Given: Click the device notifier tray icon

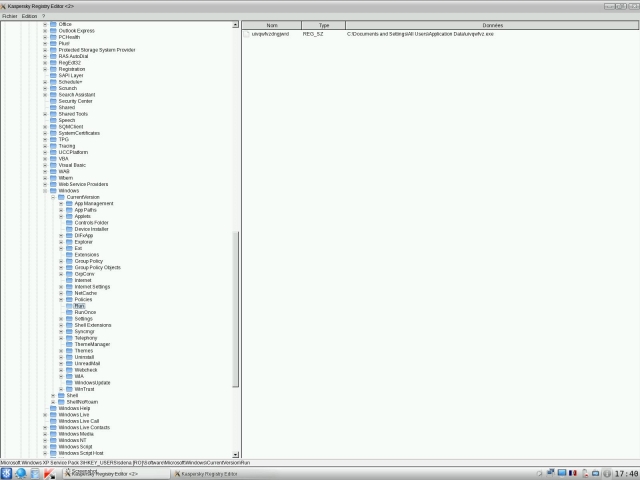Looking at the screenshot, I should pyautogui.click(x=596, y=473).
